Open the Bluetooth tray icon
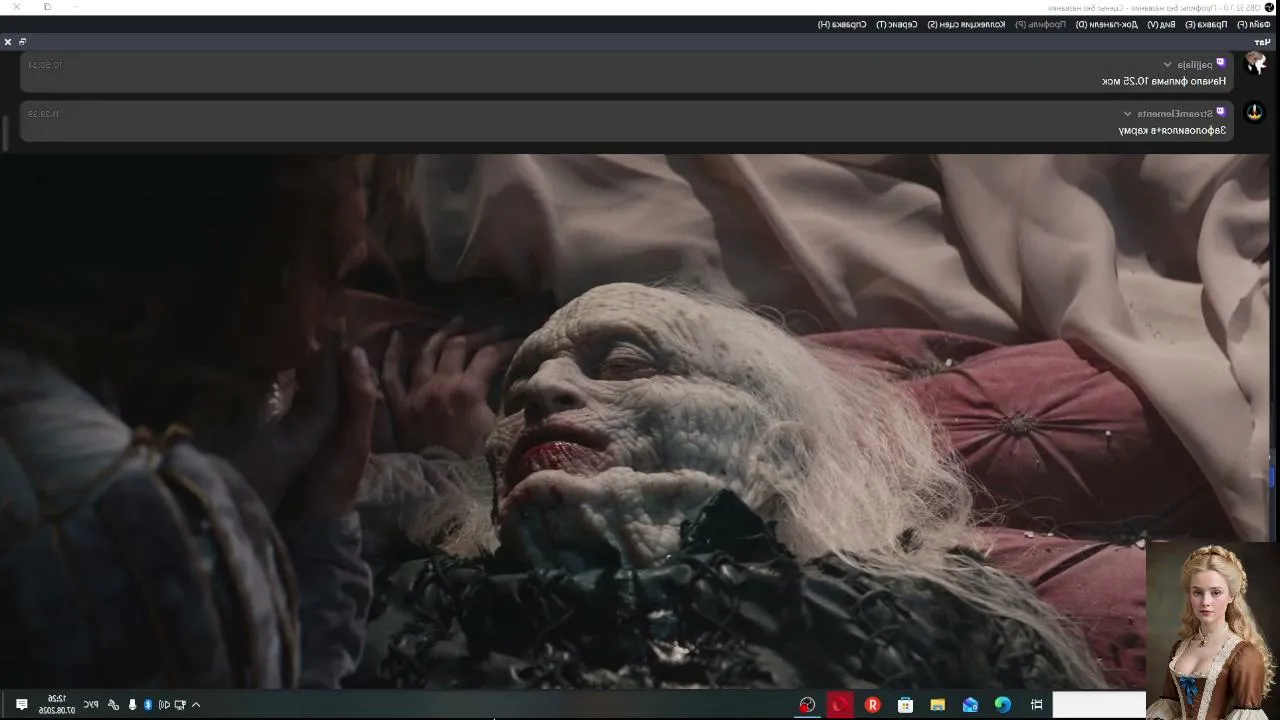Viewport: 1280px width, 720px height. pyautogui.click(x=148, y=705)
